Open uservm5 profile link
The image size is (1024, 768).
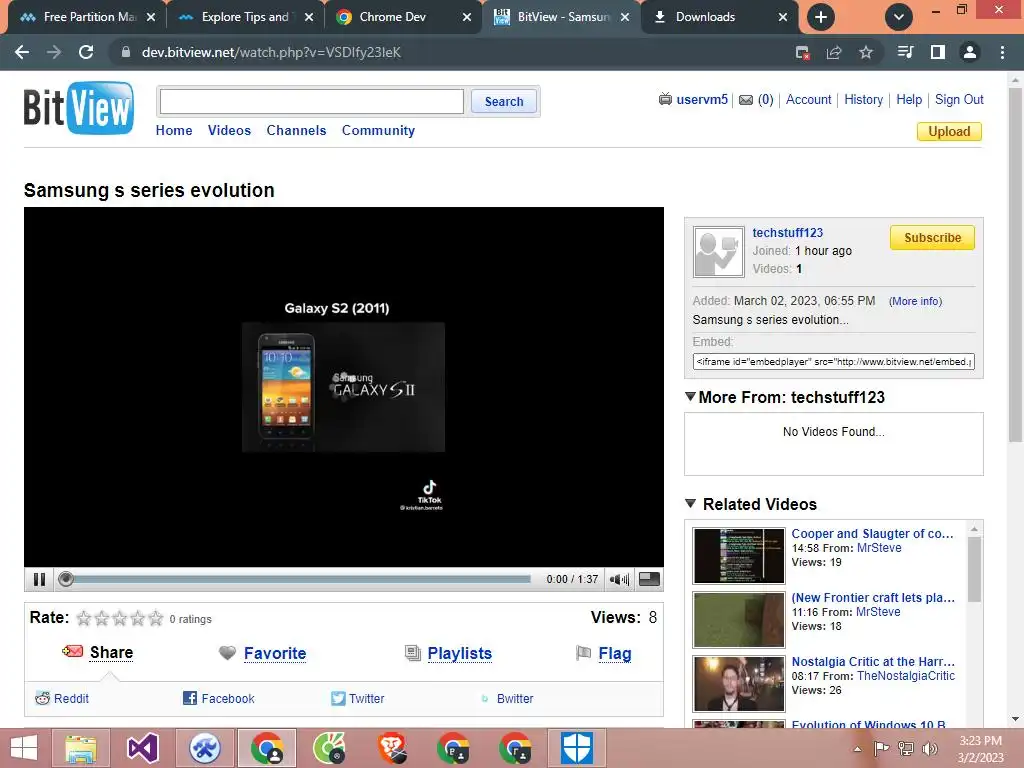pos(702,99)
